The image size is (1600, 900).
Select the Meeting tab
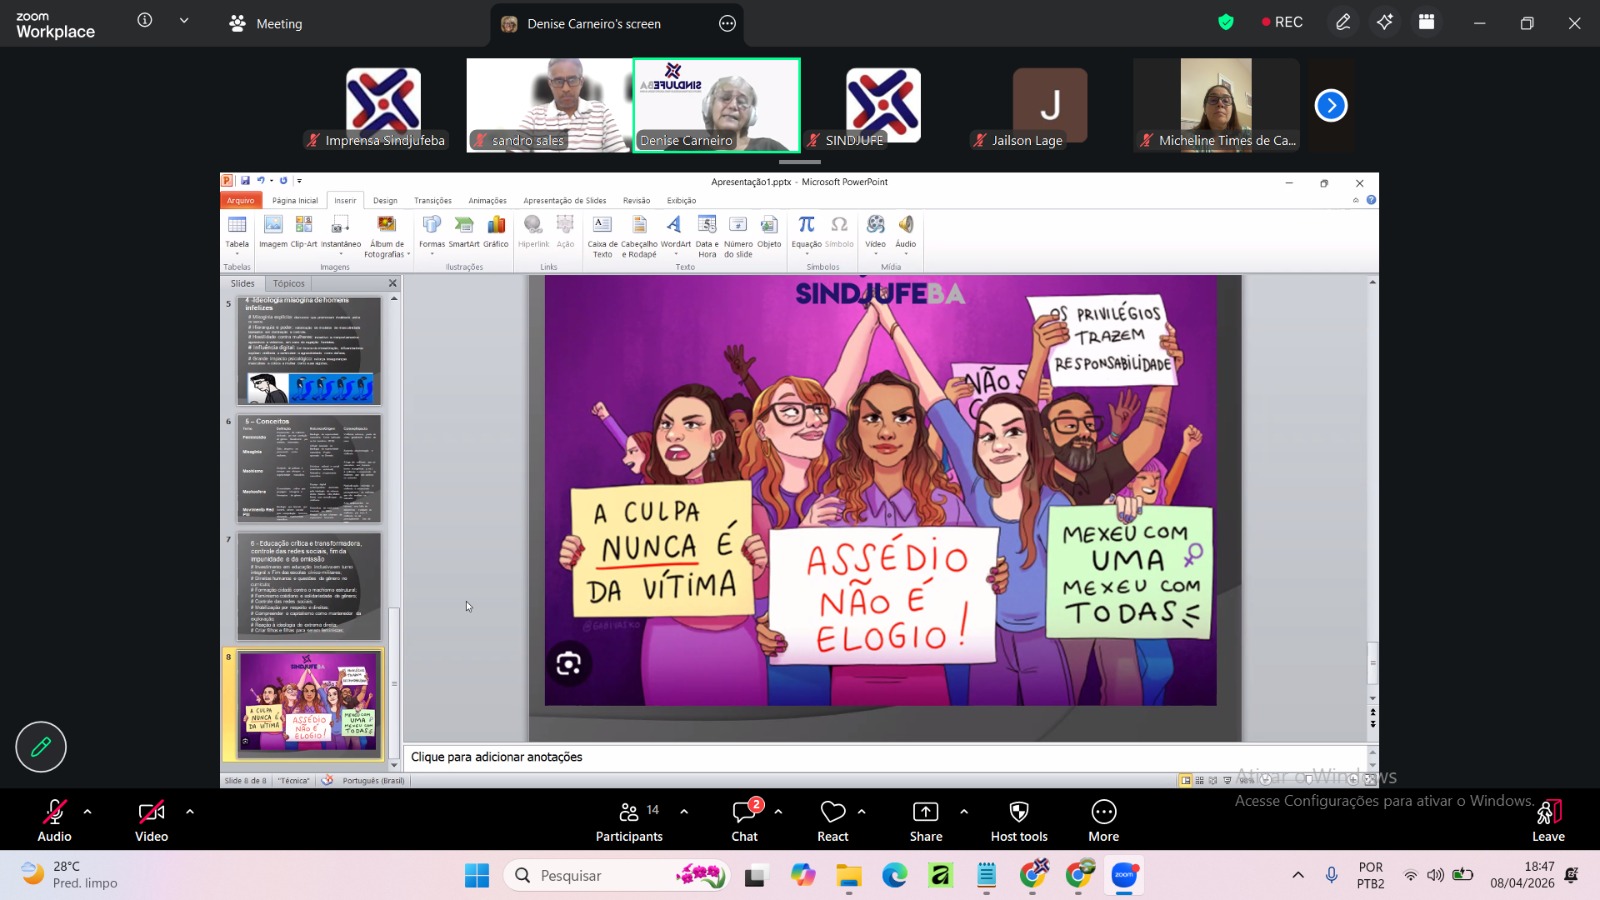[x=266, y=24]
